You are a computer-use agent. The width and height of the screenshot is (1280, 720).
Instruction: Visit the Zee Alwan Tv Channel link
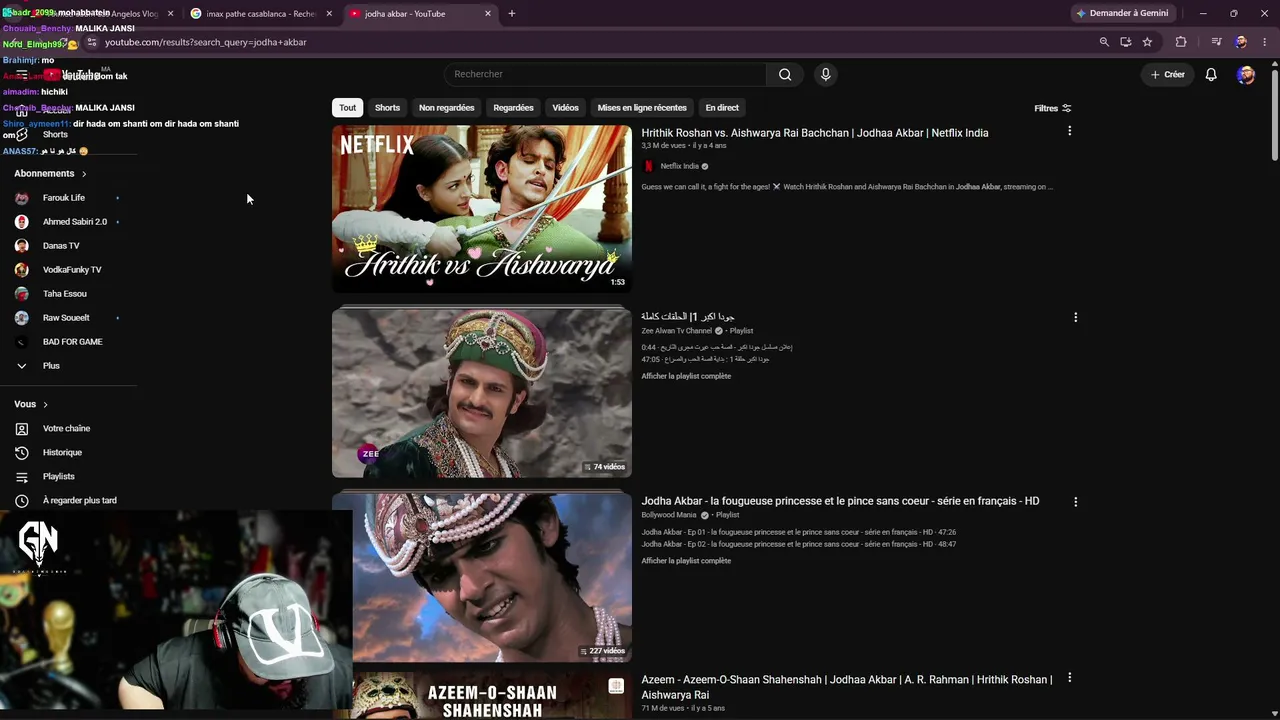(x=677, y=331)
